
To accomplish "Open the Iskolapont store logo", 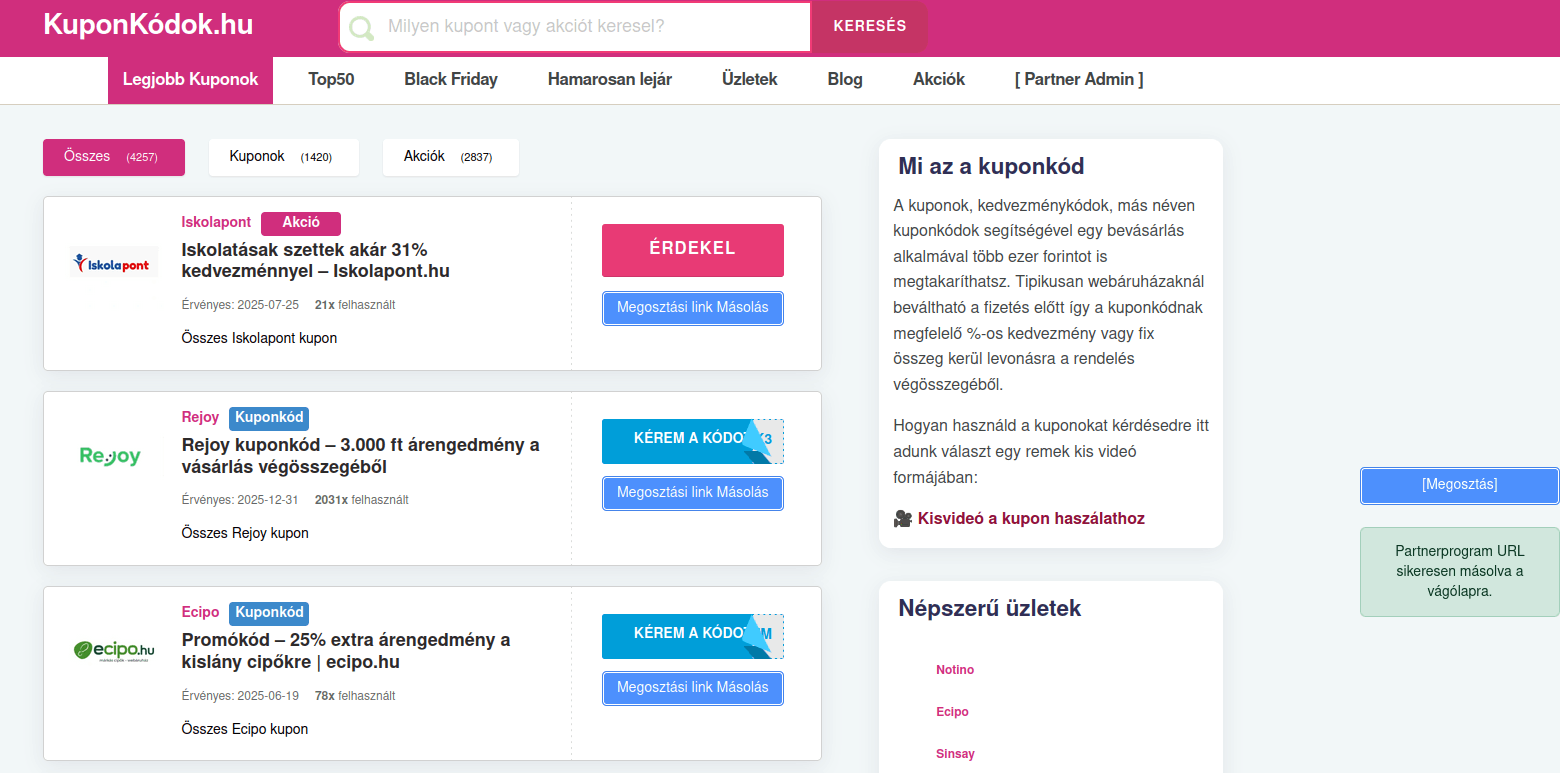I will 114,263.
